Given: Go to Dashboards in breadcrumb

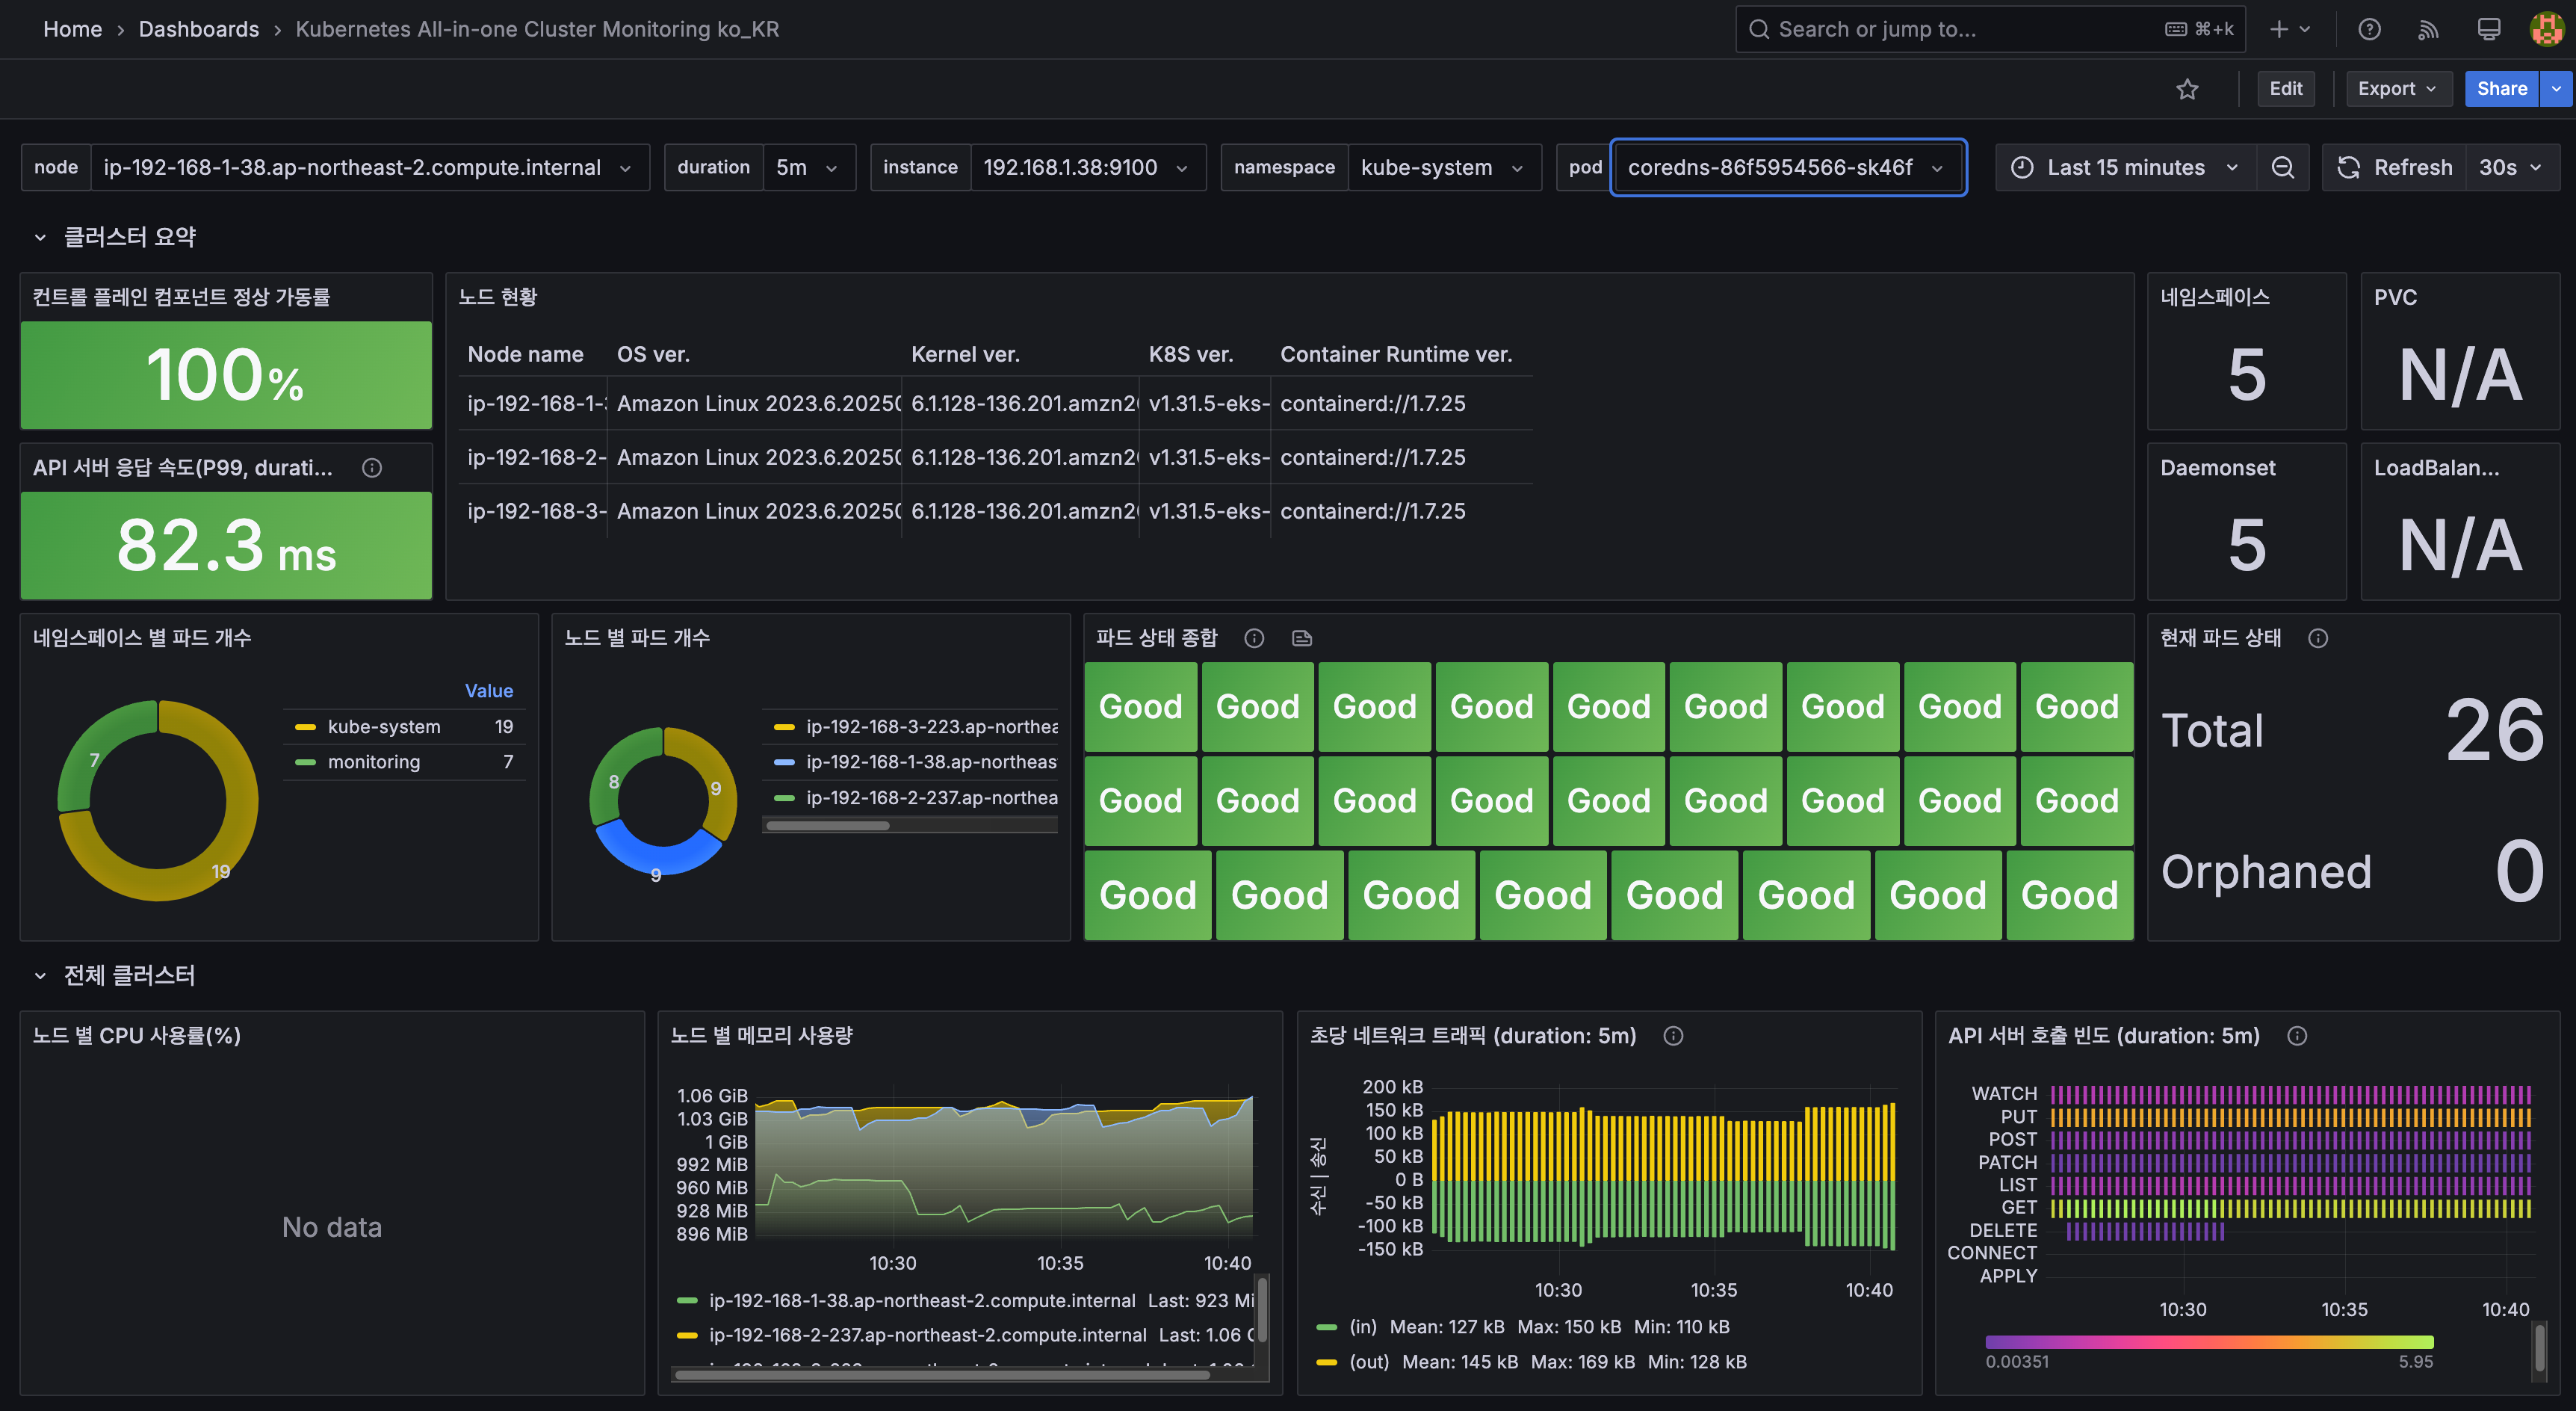Looking at the screenshot, I should [x=198, y=29].
